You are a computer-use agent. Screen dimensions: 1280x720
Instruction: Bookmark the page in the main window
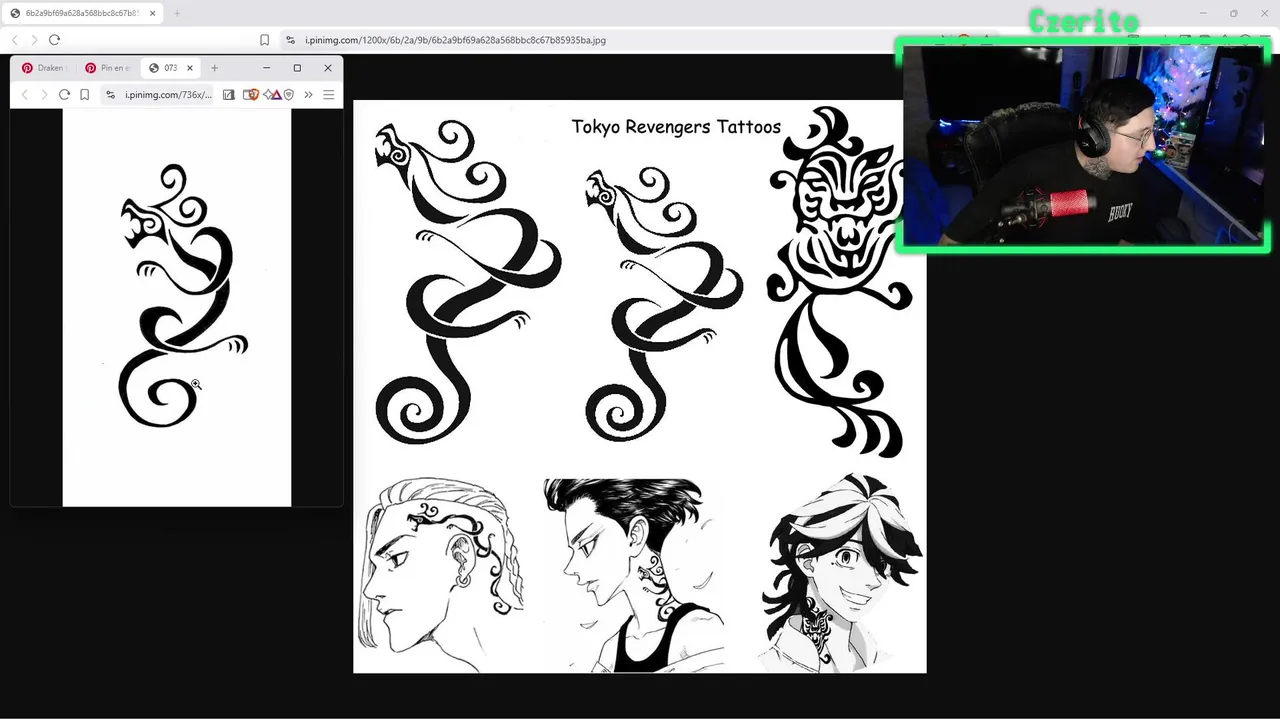(264, 40)
